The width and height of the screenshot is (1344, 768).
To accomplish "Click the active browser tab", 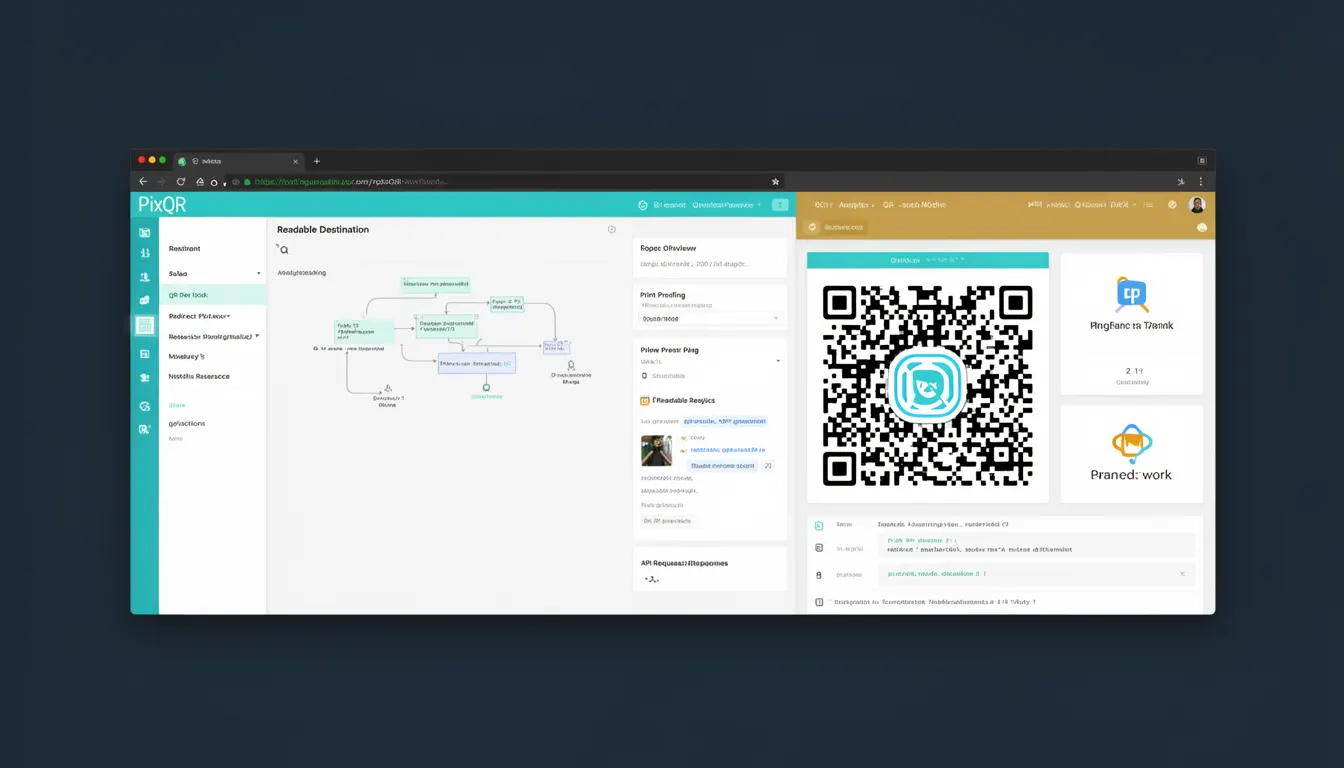I will [238, 161].
